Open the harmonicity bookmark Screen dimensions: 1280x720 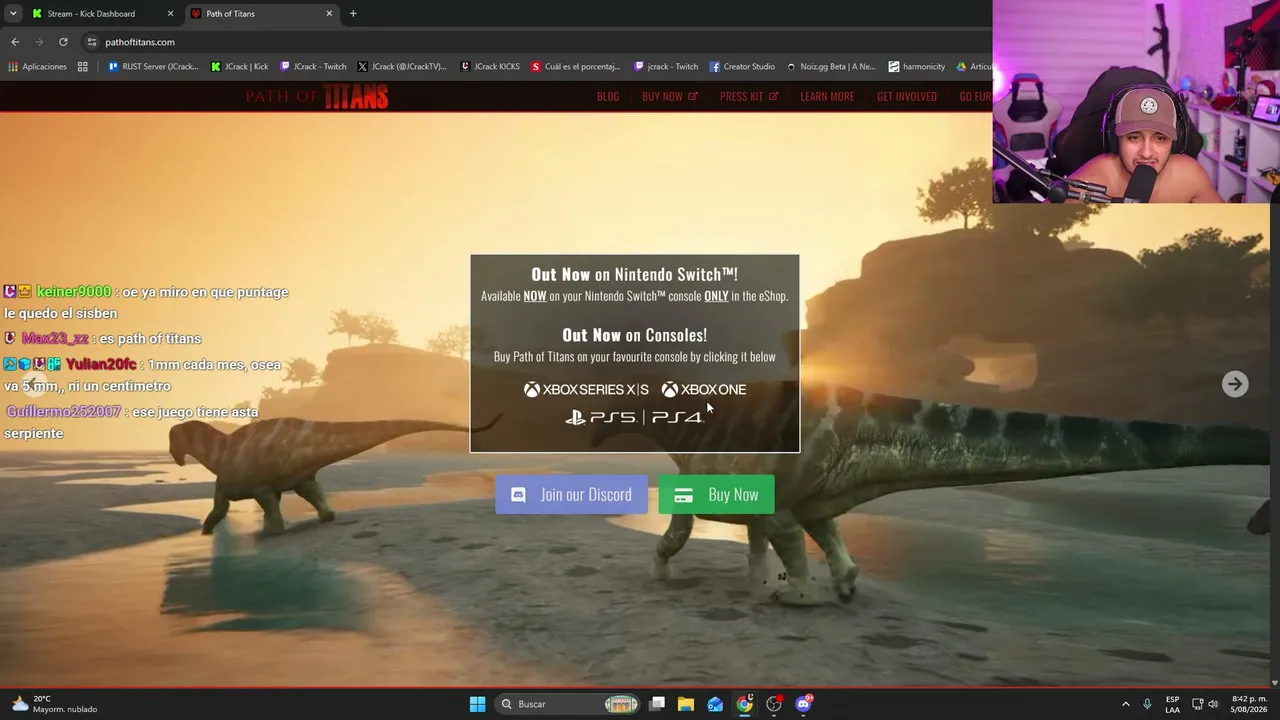[917, 67]
